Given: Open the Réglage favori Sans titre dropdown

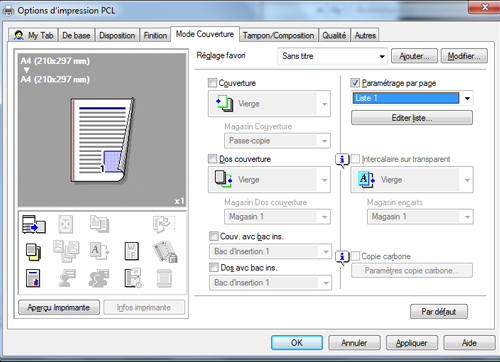Looking at the screenshot, I should tap(333, 56).
